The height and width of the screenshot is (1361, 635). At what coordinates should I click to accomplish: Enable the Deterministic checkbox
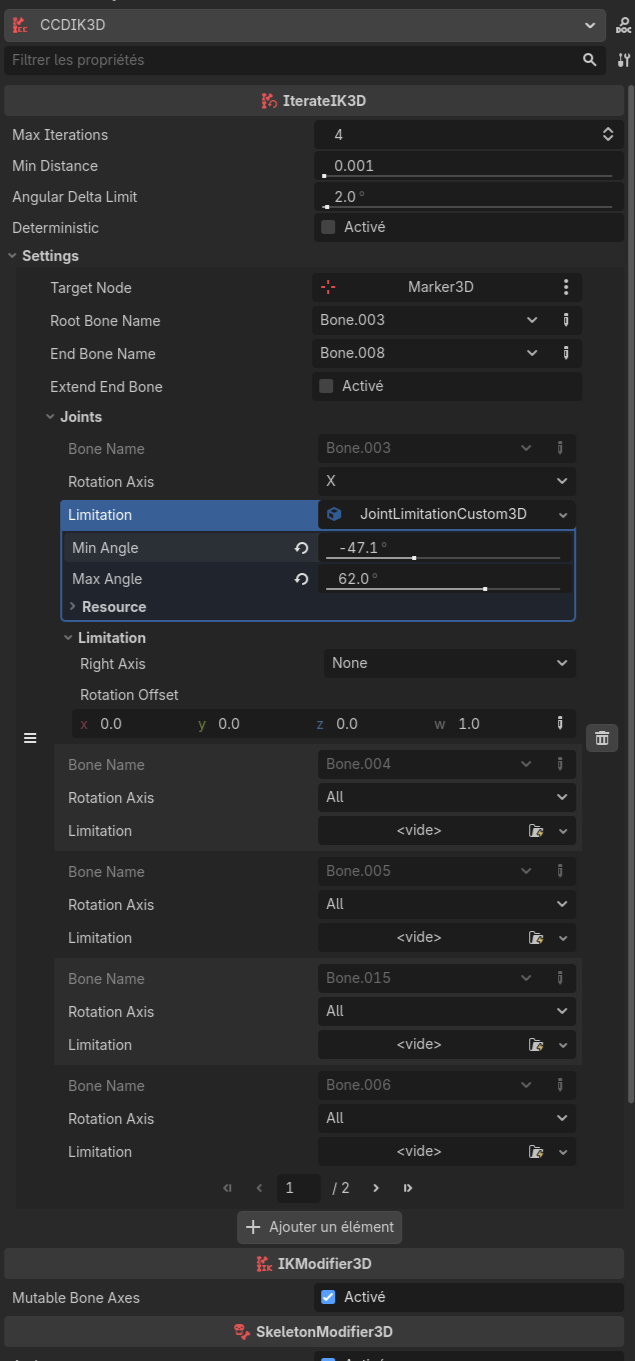[328, 227]
